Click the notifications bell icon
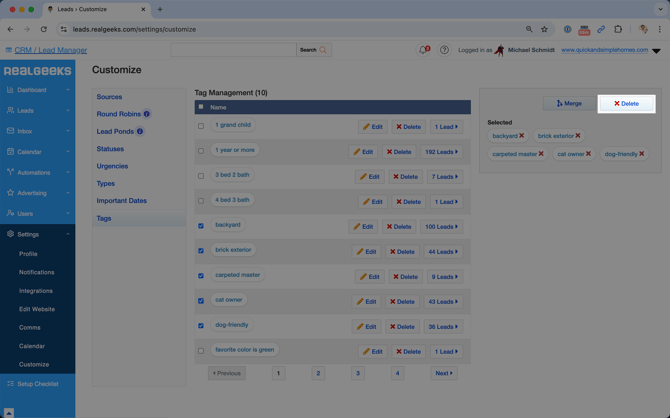Image resolution: width=670 pixels, height=418 pixels. [423, 50]
